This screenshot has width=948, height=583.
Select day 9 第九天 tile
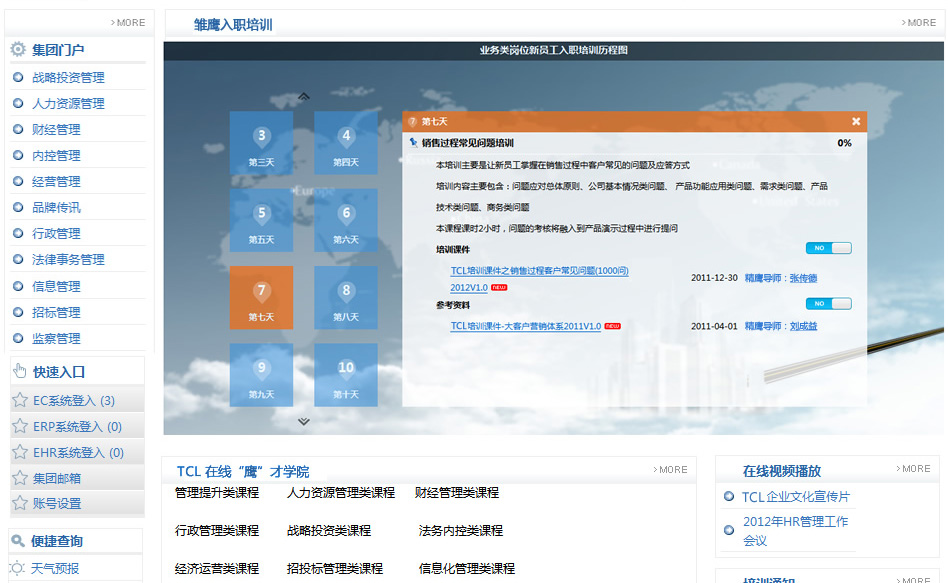pos(261,375)
